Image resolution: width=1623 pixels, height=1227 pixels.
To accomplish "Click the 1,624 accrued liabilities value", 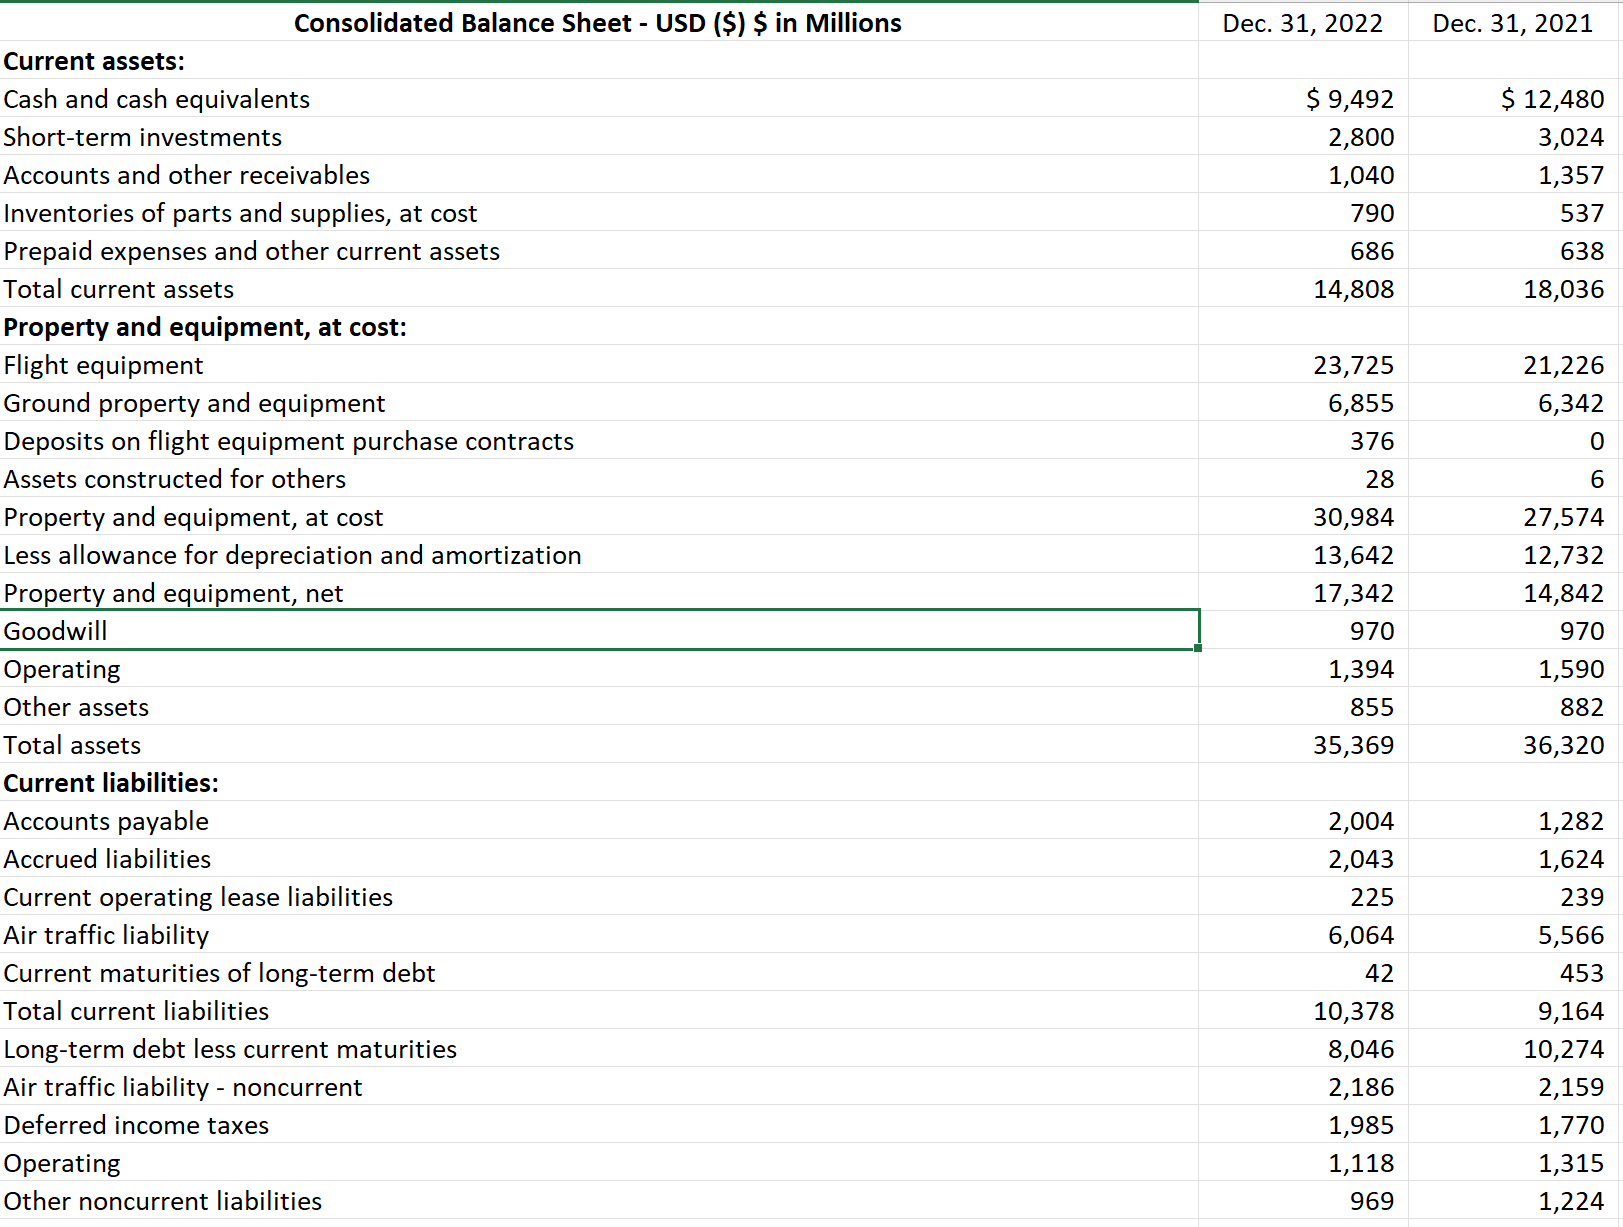I will click(x=1571, y=859).
